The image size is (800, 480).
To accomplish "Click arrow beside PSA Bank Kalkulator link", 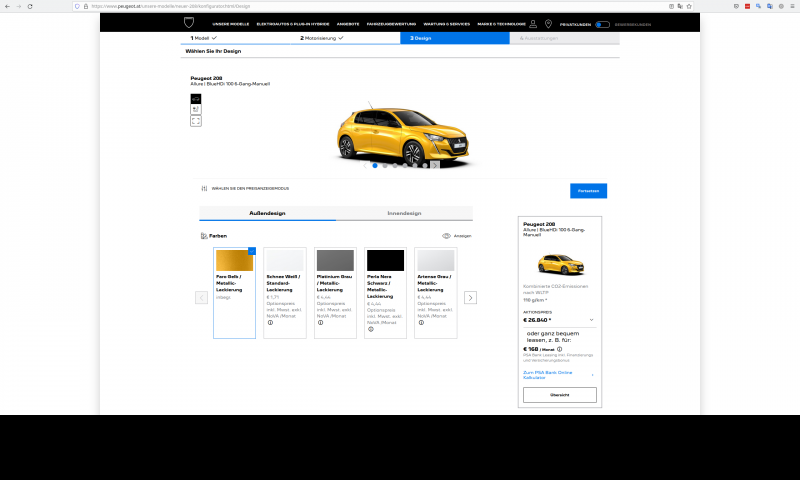I will tap(592, 375).
